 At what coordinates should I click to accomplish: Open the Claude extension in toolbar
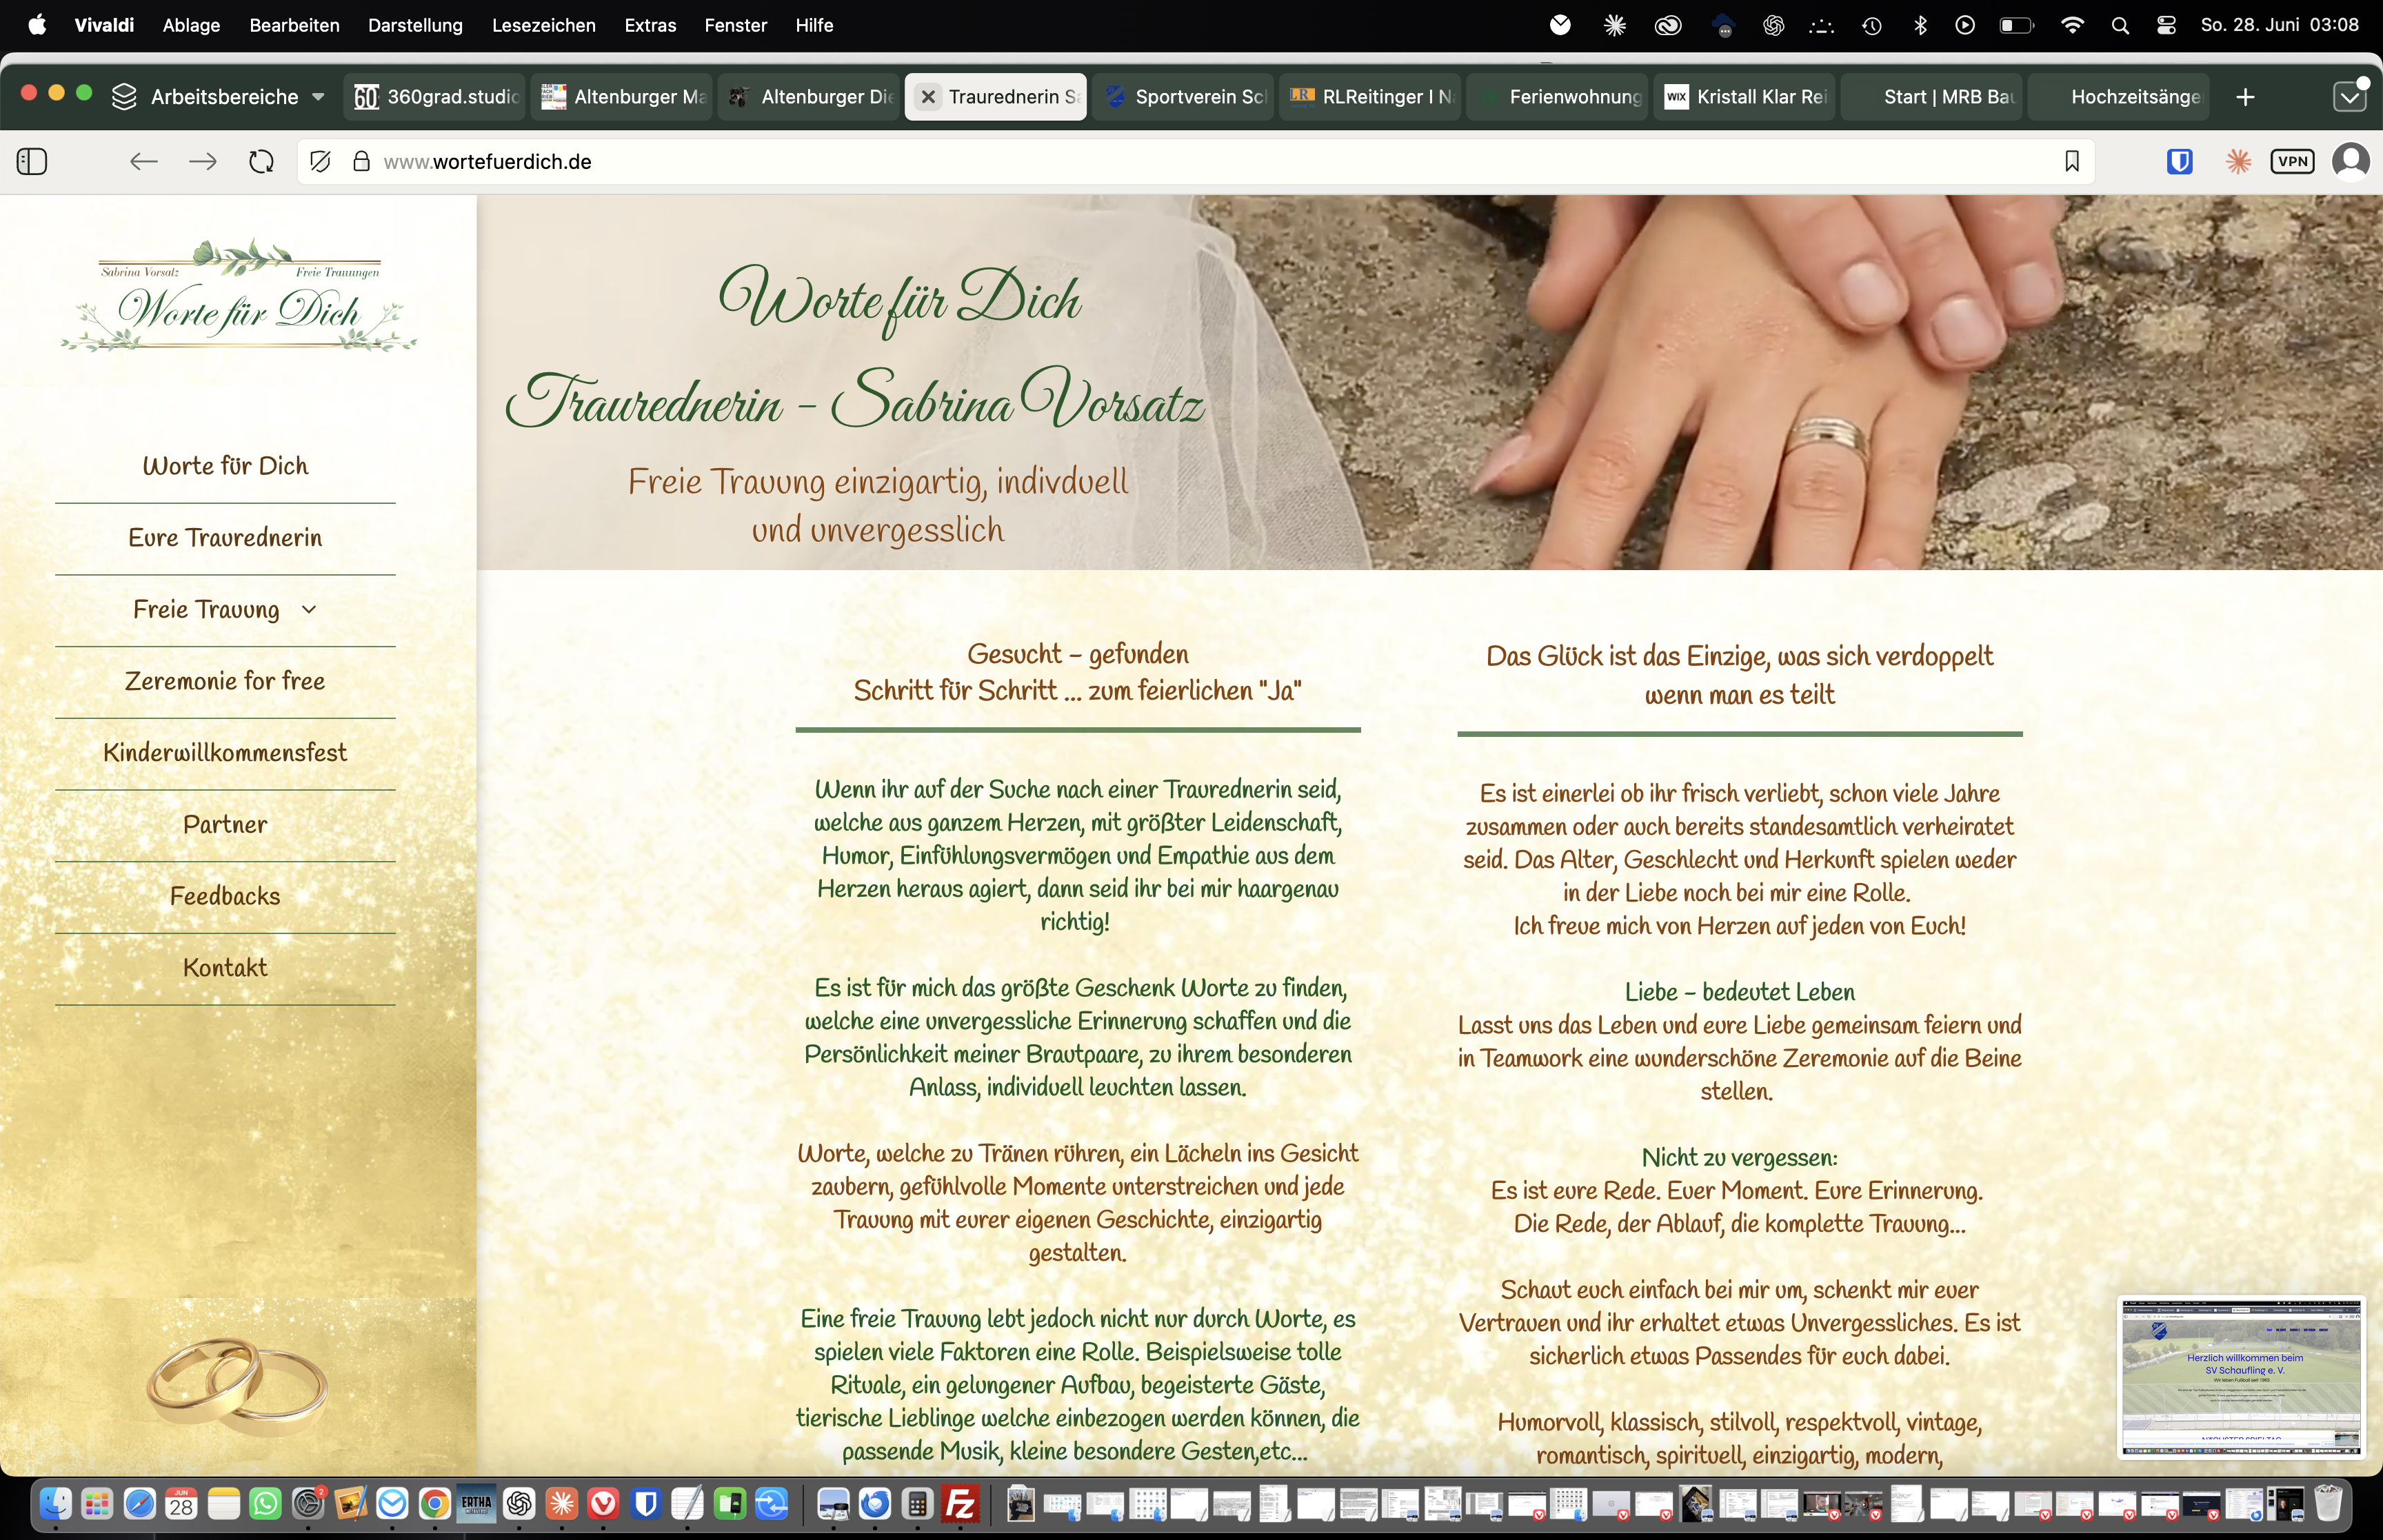tap(2239, 161)
